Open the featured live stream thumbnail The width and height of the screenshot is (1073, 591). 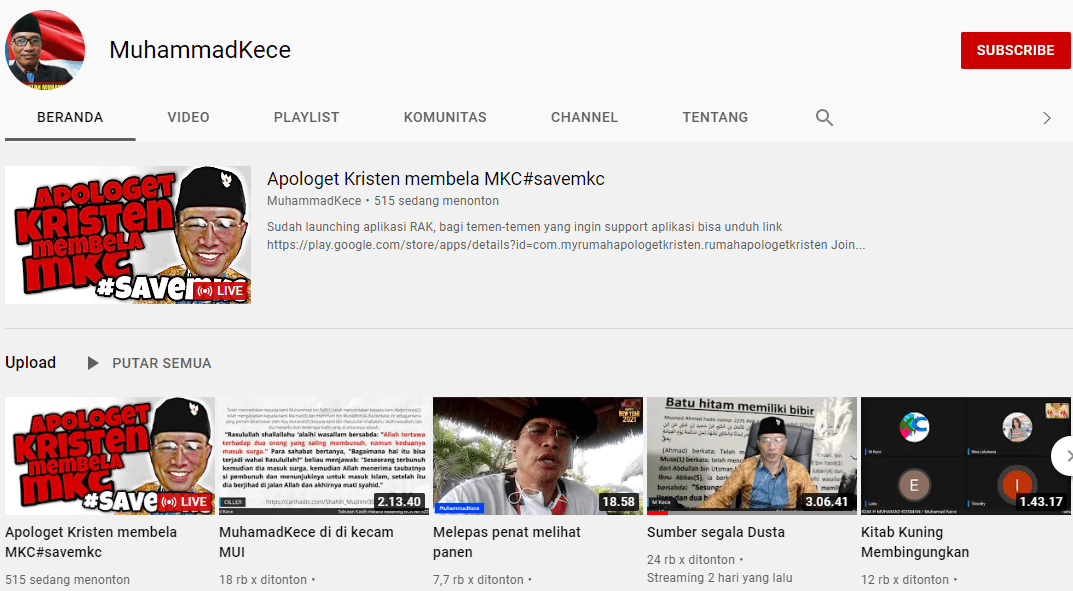click(x=128, y=235)
